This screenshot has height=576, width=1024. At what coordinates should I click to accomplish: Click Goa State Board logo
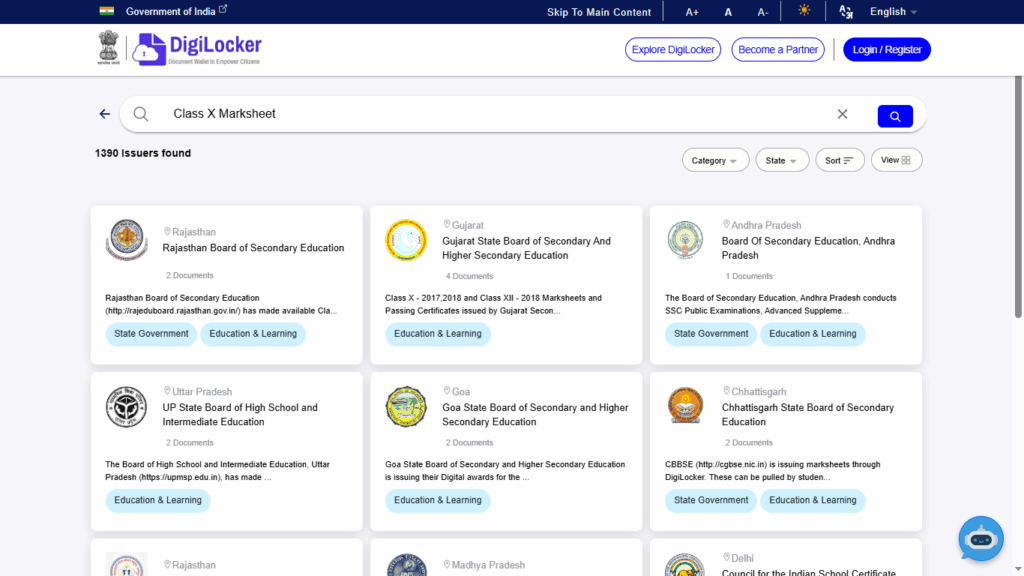[x=406, y=406]
